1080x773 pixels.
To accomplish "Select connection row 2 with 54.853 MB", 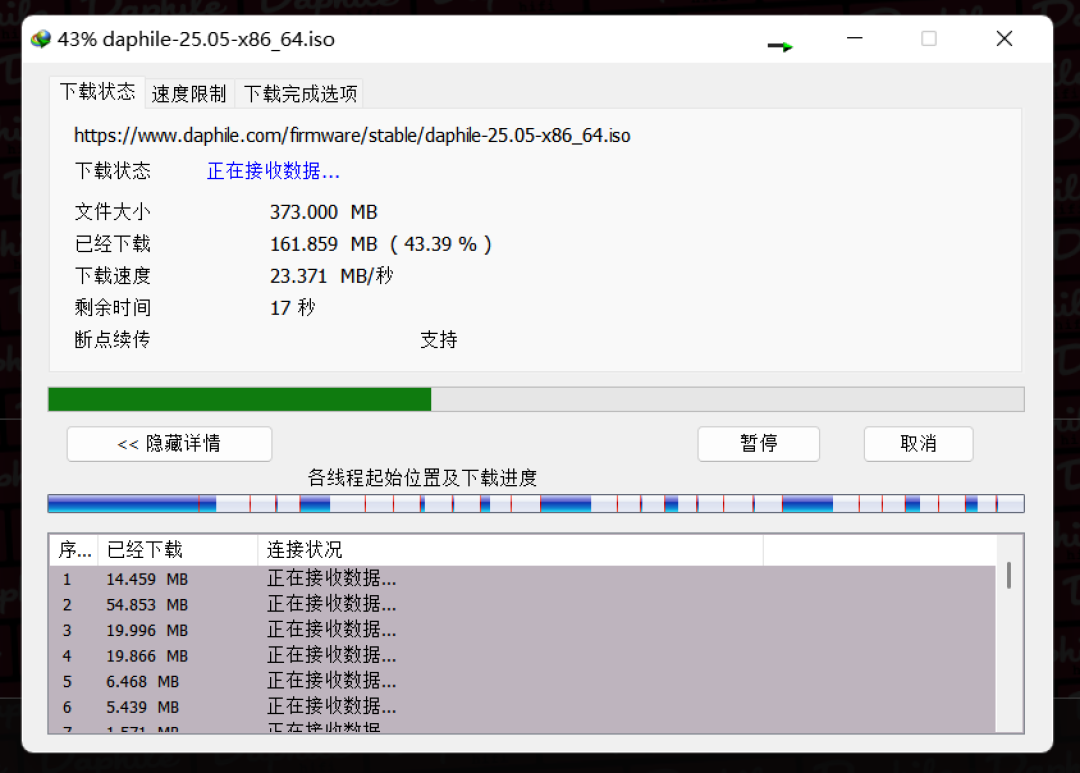I will tap(522, 604).
